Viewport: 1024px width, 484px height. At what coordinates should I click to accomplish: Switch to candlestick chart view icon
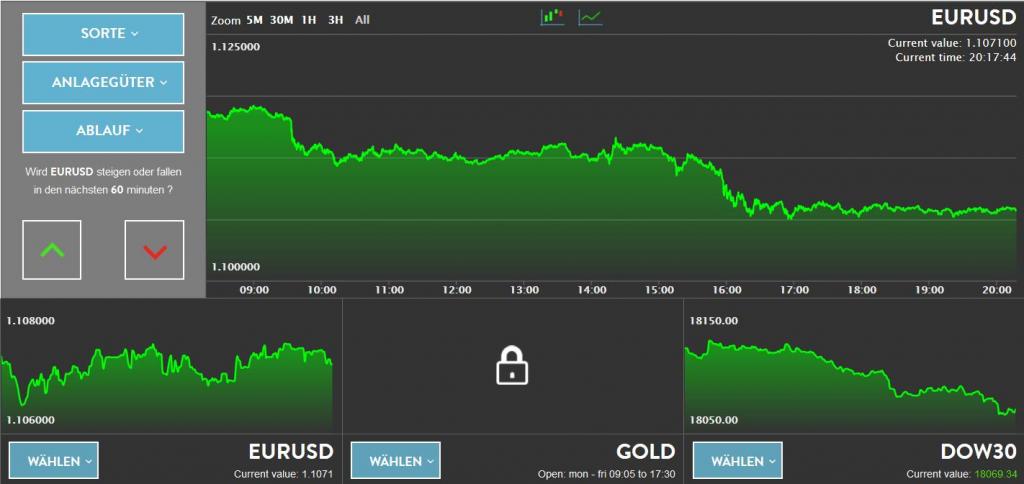click(552, 17)
